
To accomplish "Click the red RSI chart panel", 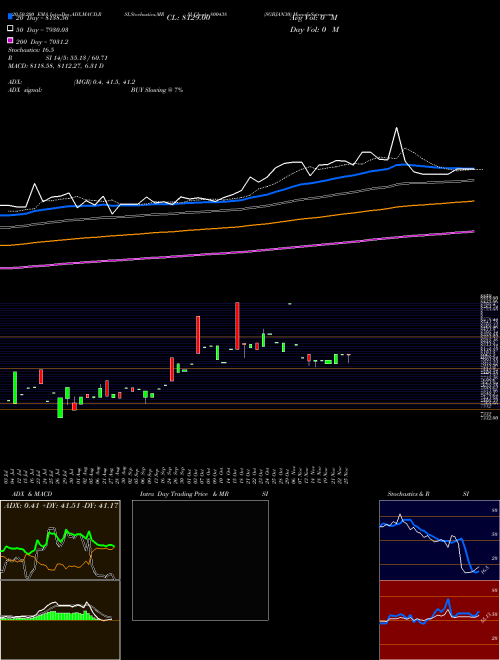I will click(439, 620).
